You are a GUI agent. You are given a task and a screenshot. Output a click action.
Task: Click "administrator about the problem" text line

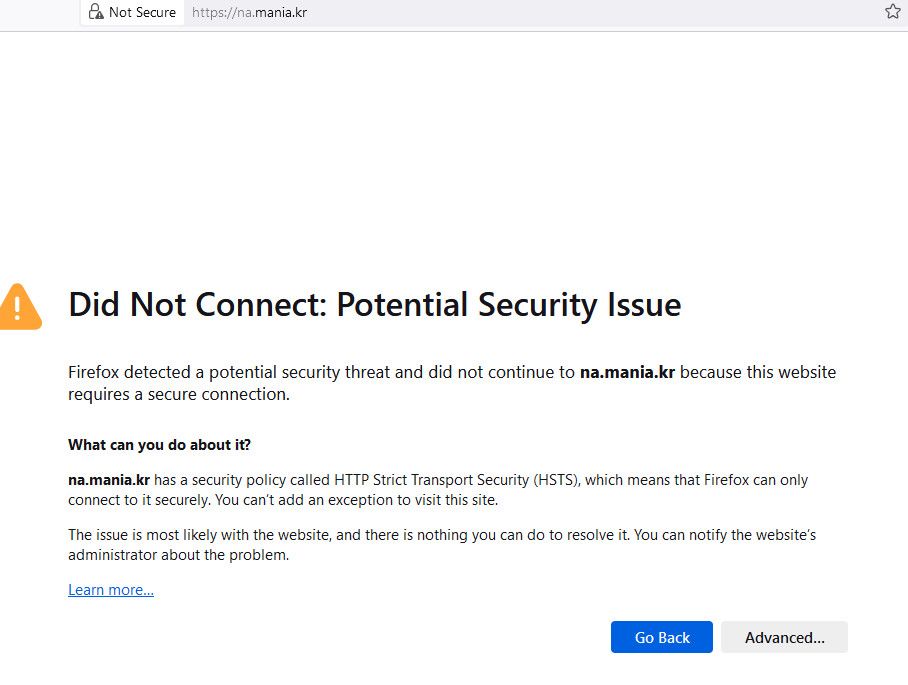click(178, 555)
